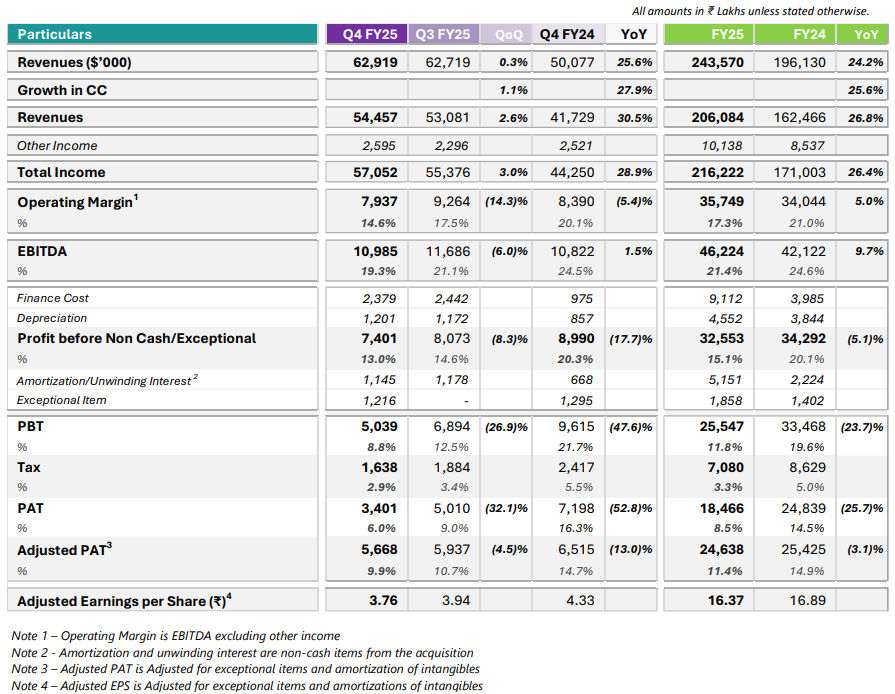The height and width of the screenshot is (694, 895).
Task: Click the 5,039 PBT cell
Action: (379, 426)
